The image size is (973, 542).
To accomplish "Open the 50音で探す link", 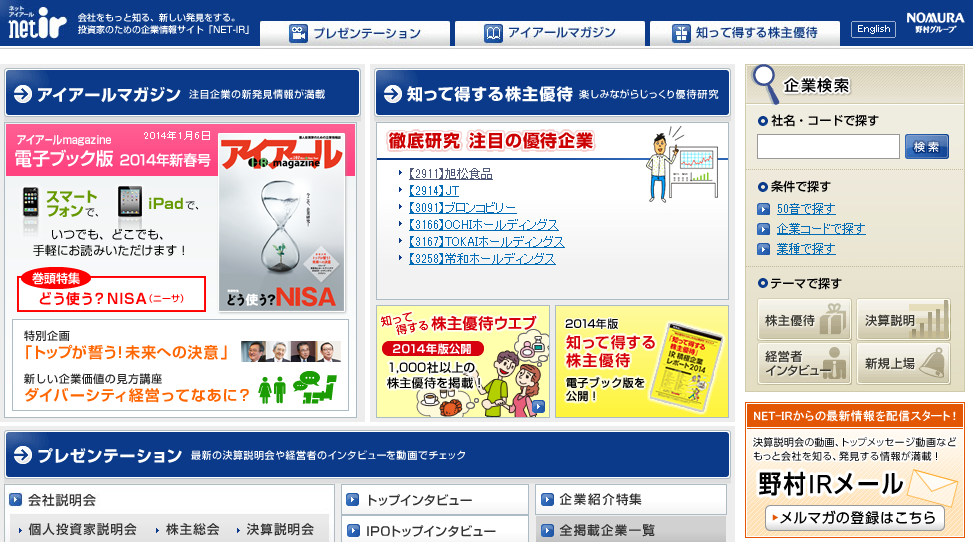I will (806, 209).
